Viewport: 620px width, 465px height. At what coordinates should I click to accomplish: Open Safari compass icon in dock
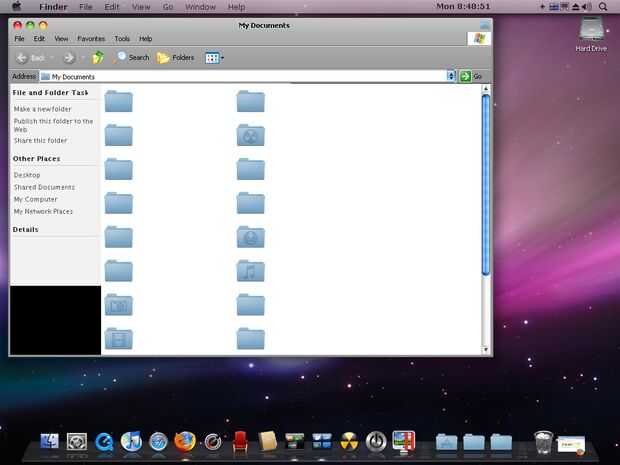[158, 442]
